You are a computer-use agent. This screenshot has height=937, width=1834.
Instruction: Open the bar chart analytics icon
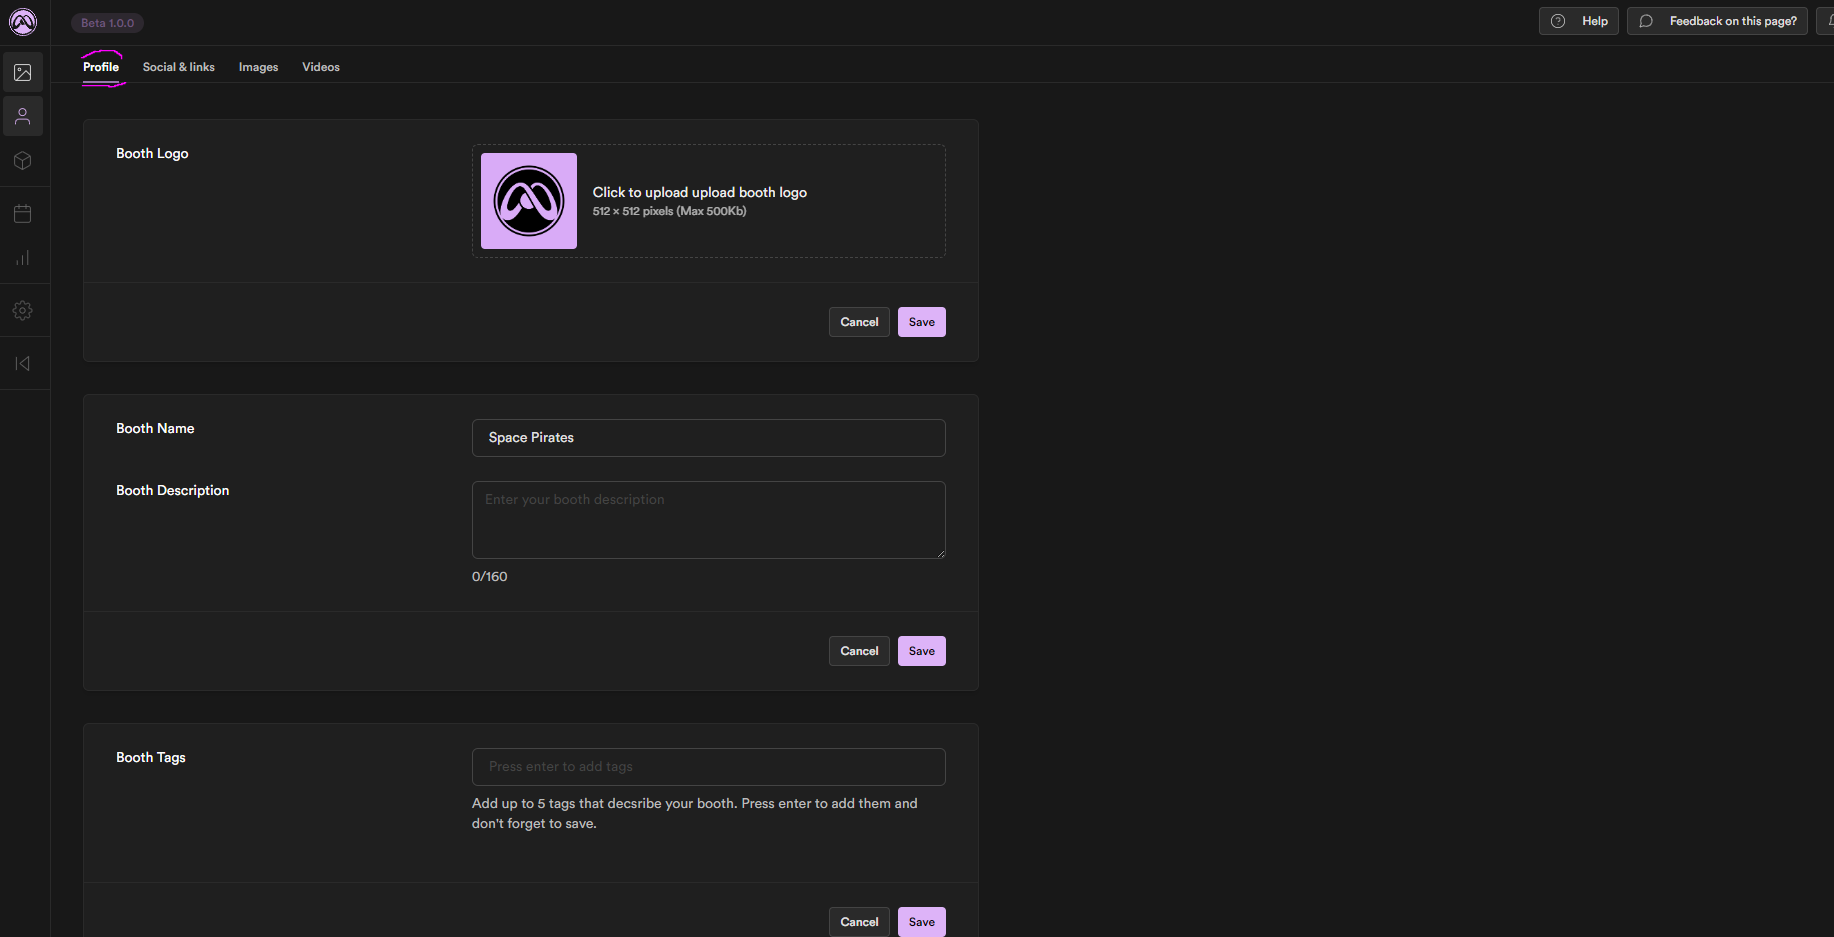23,258
